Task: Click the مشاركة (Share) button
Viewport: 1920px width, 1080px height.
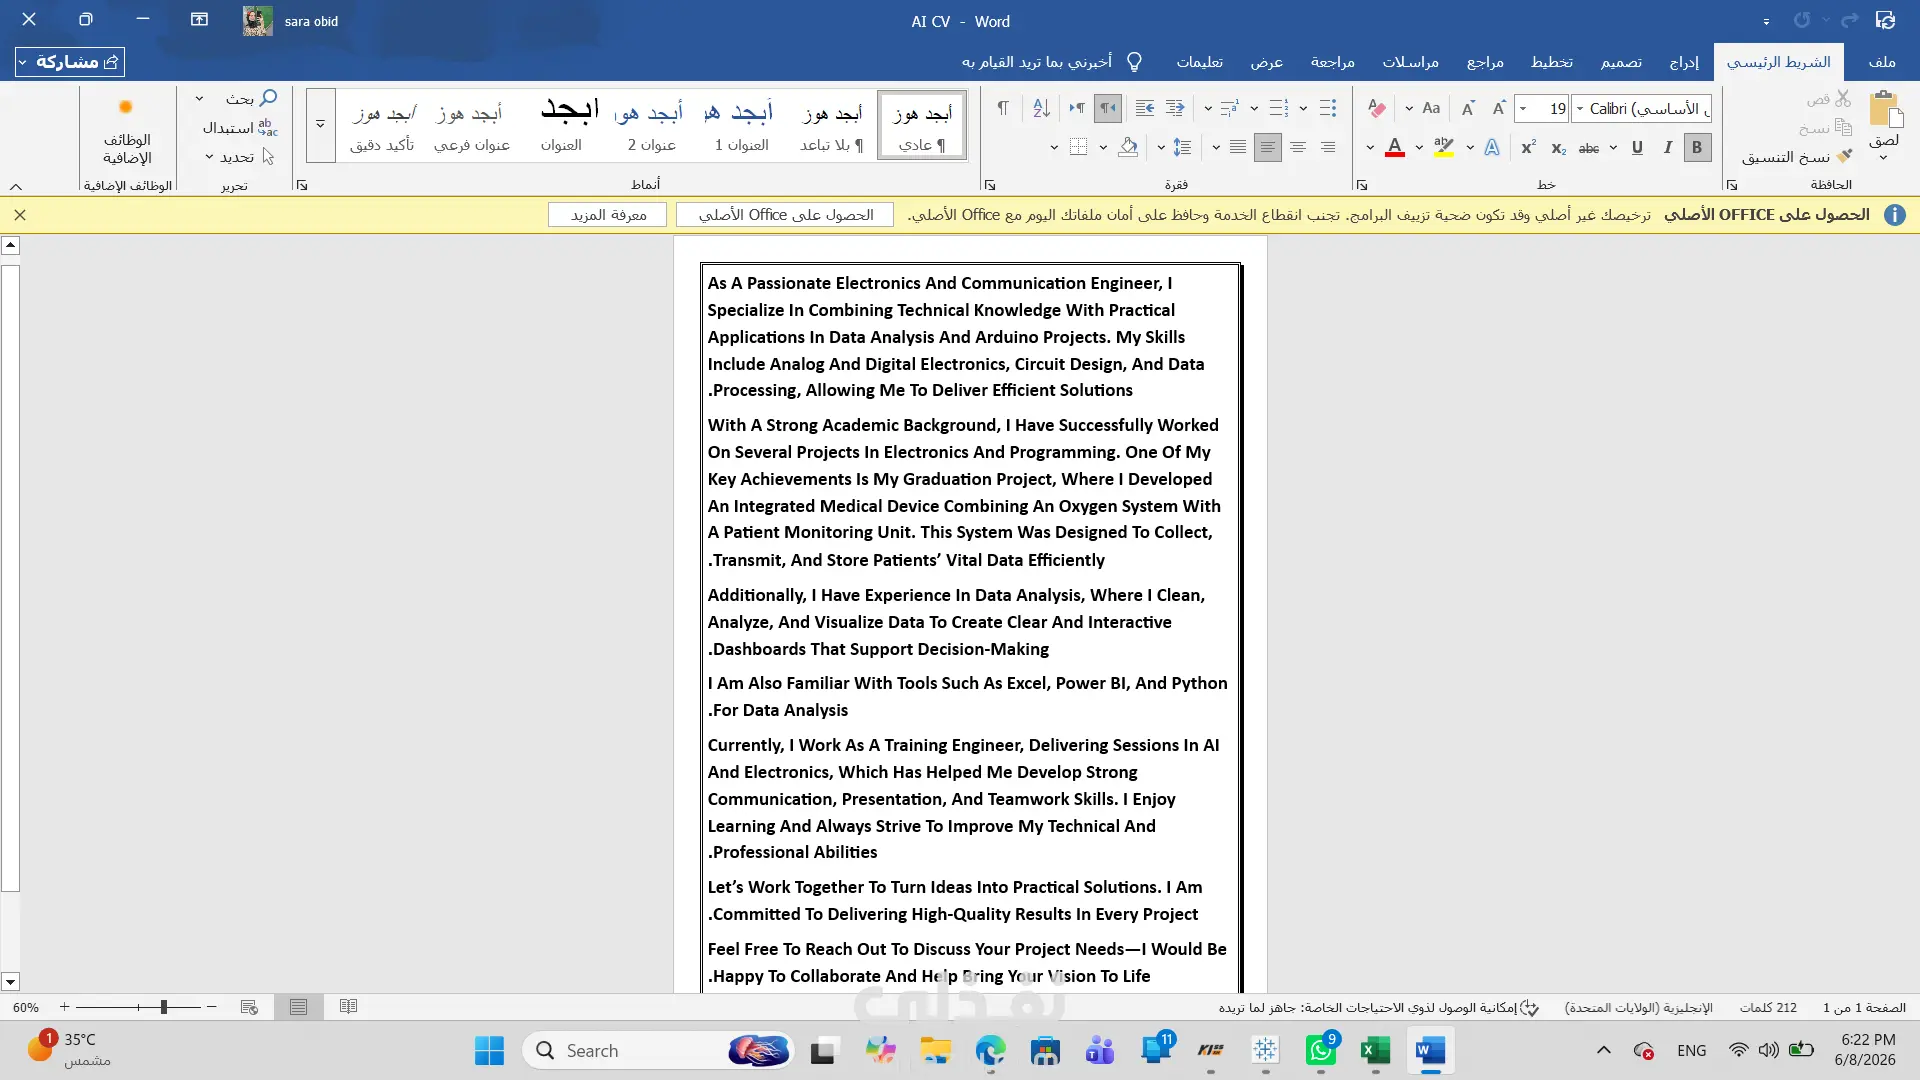Action: [x=70, y=62]
